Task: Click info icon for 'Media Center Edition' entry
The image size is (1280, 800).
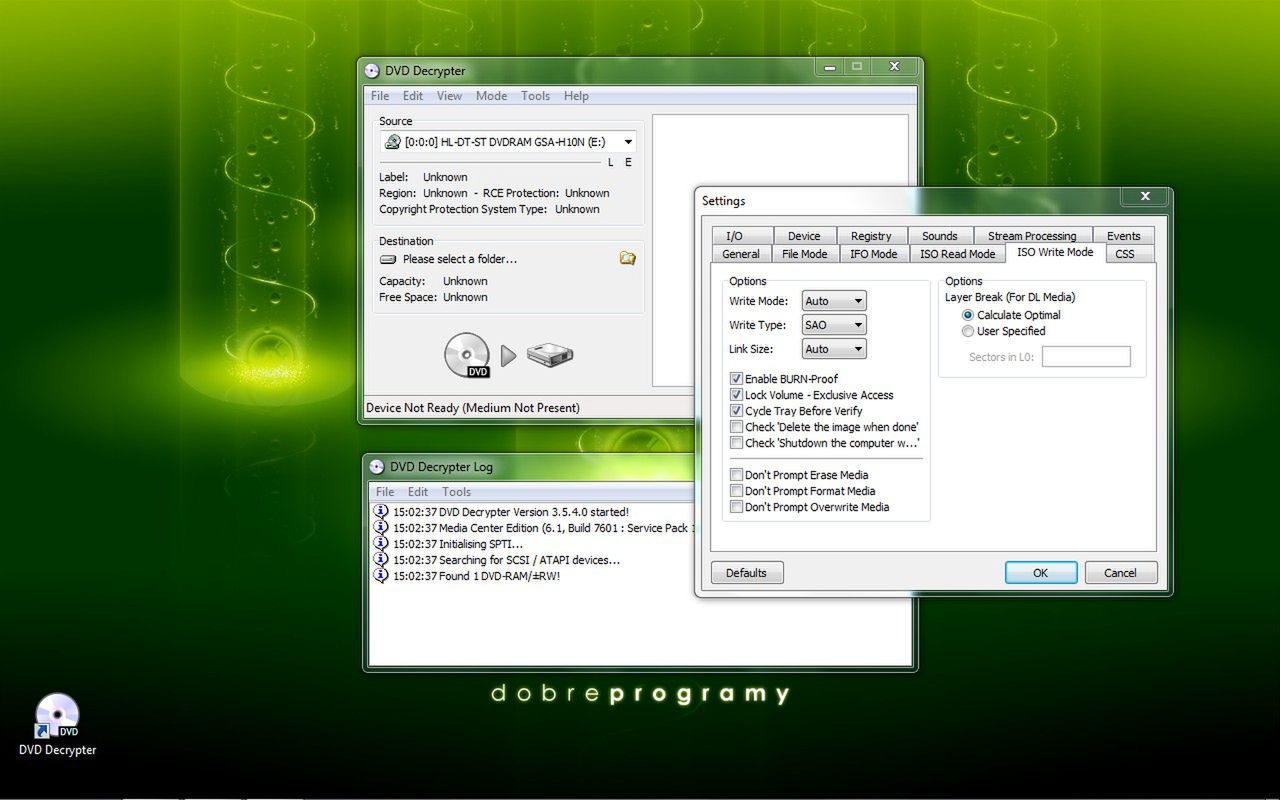Action: point(381,528)
